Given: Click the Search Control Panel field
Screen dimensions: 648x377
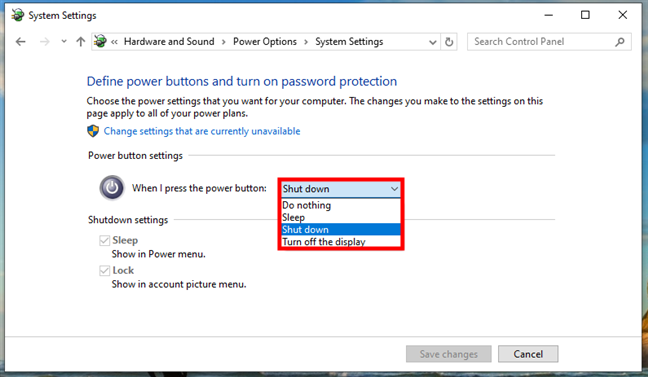Looking at the screenshot, I should pos(541,42).
